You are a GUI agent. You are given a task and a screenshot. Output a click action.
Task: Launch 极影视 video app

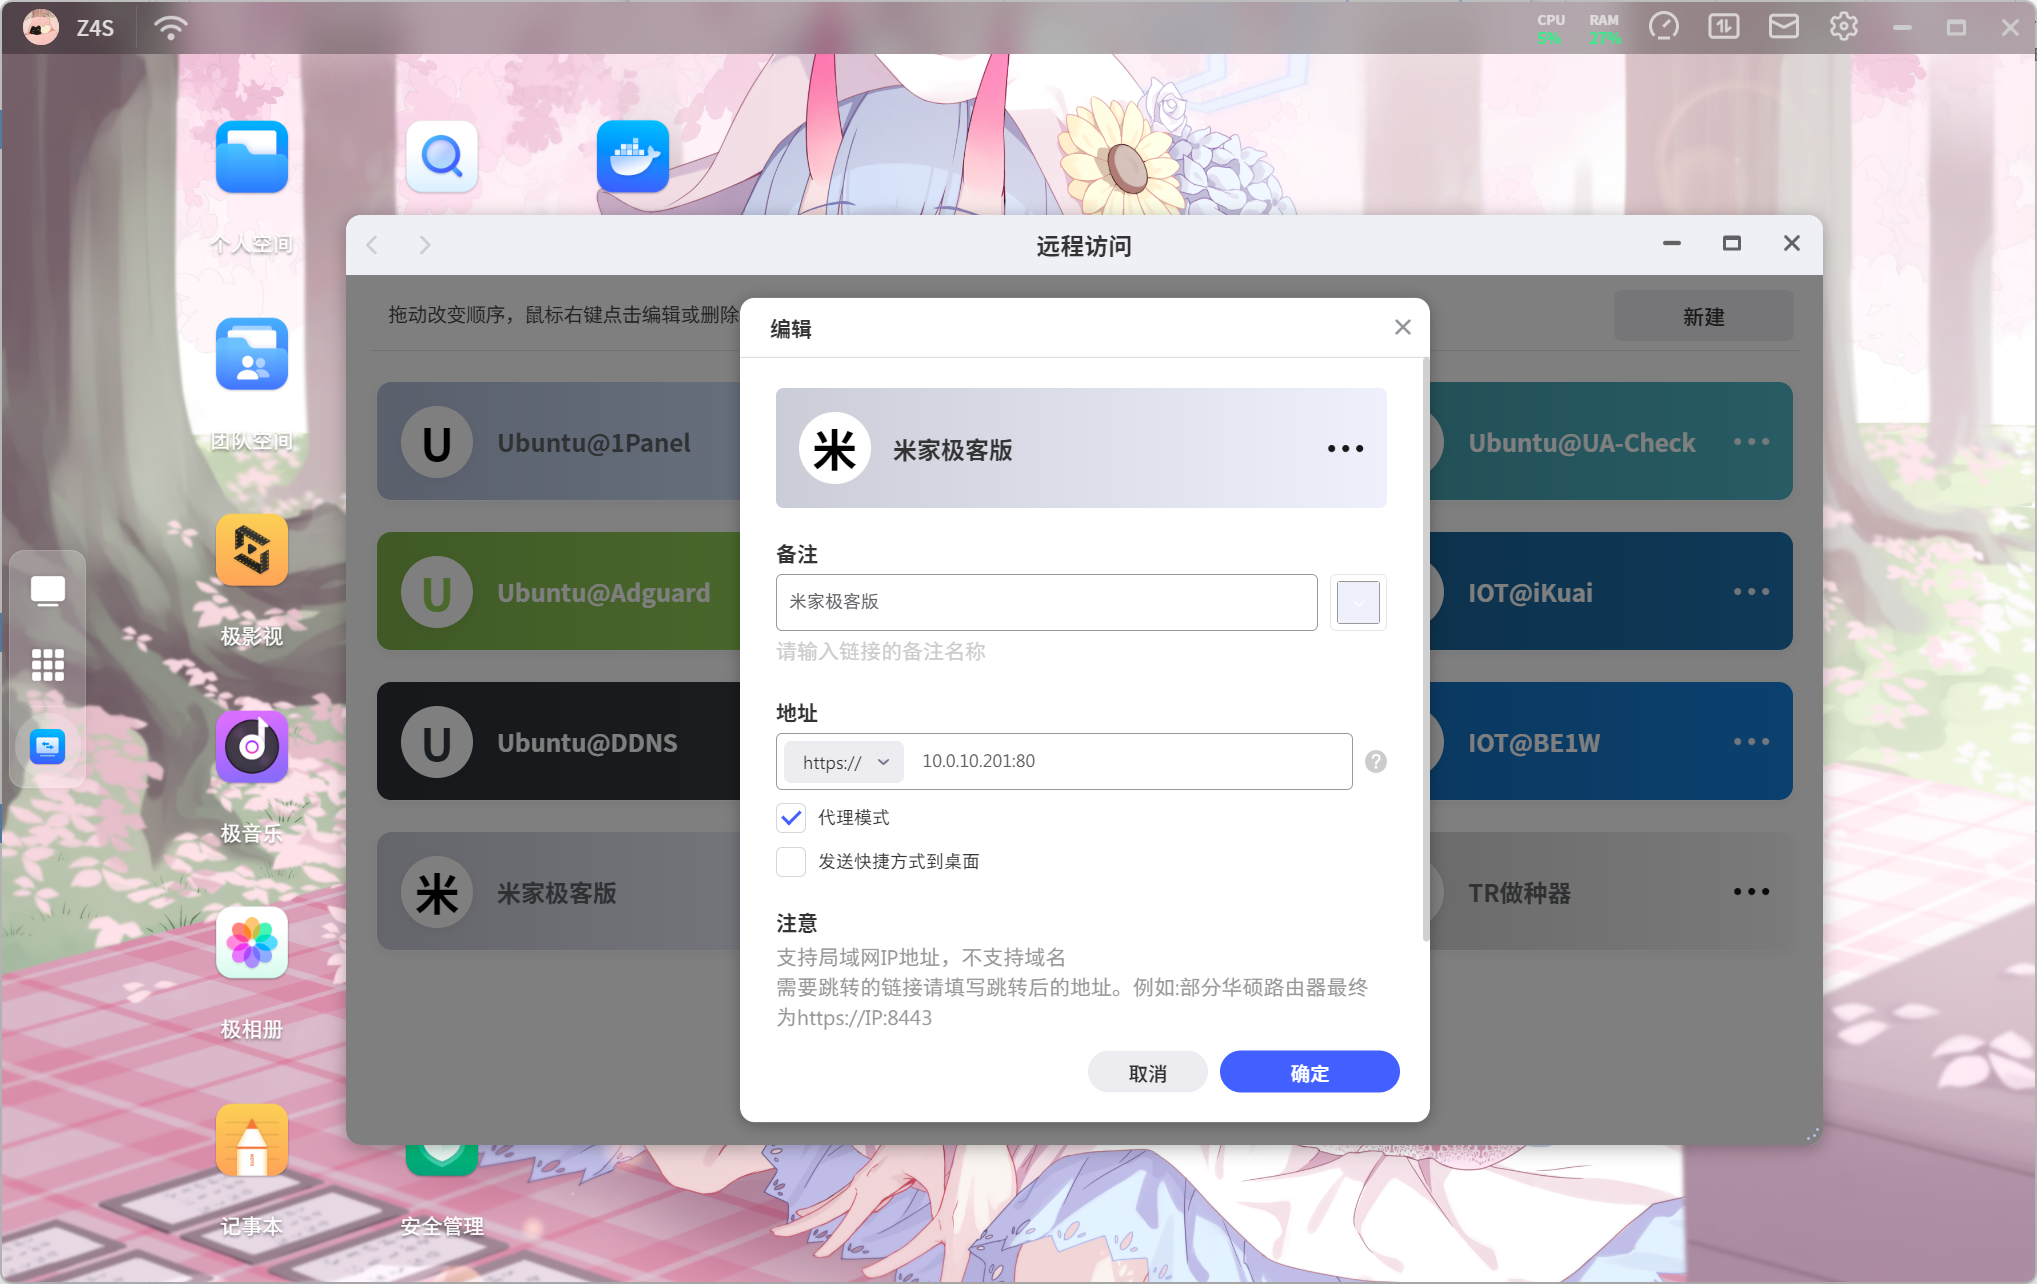point(251,549)
